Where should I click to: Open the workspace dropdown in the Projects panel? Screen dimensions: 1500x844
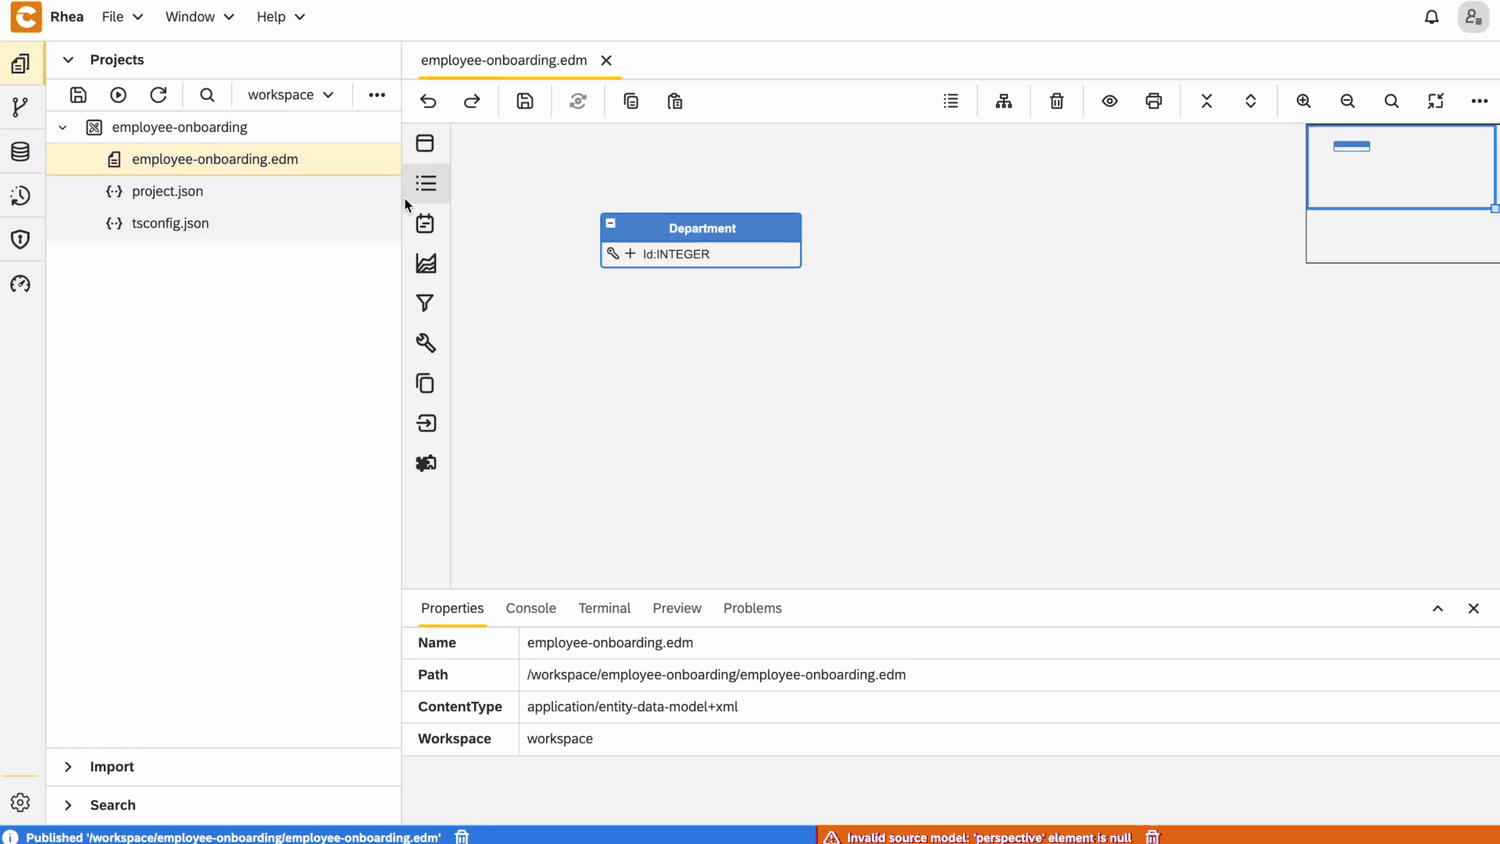[289, 94]
